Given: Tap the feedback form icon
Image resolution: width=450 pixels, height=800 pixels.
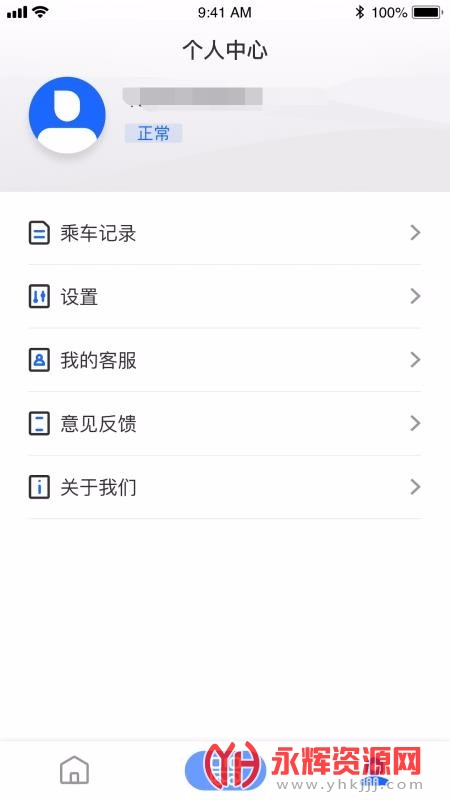Looking at the screenshot, I should click(x=39, y=423).
